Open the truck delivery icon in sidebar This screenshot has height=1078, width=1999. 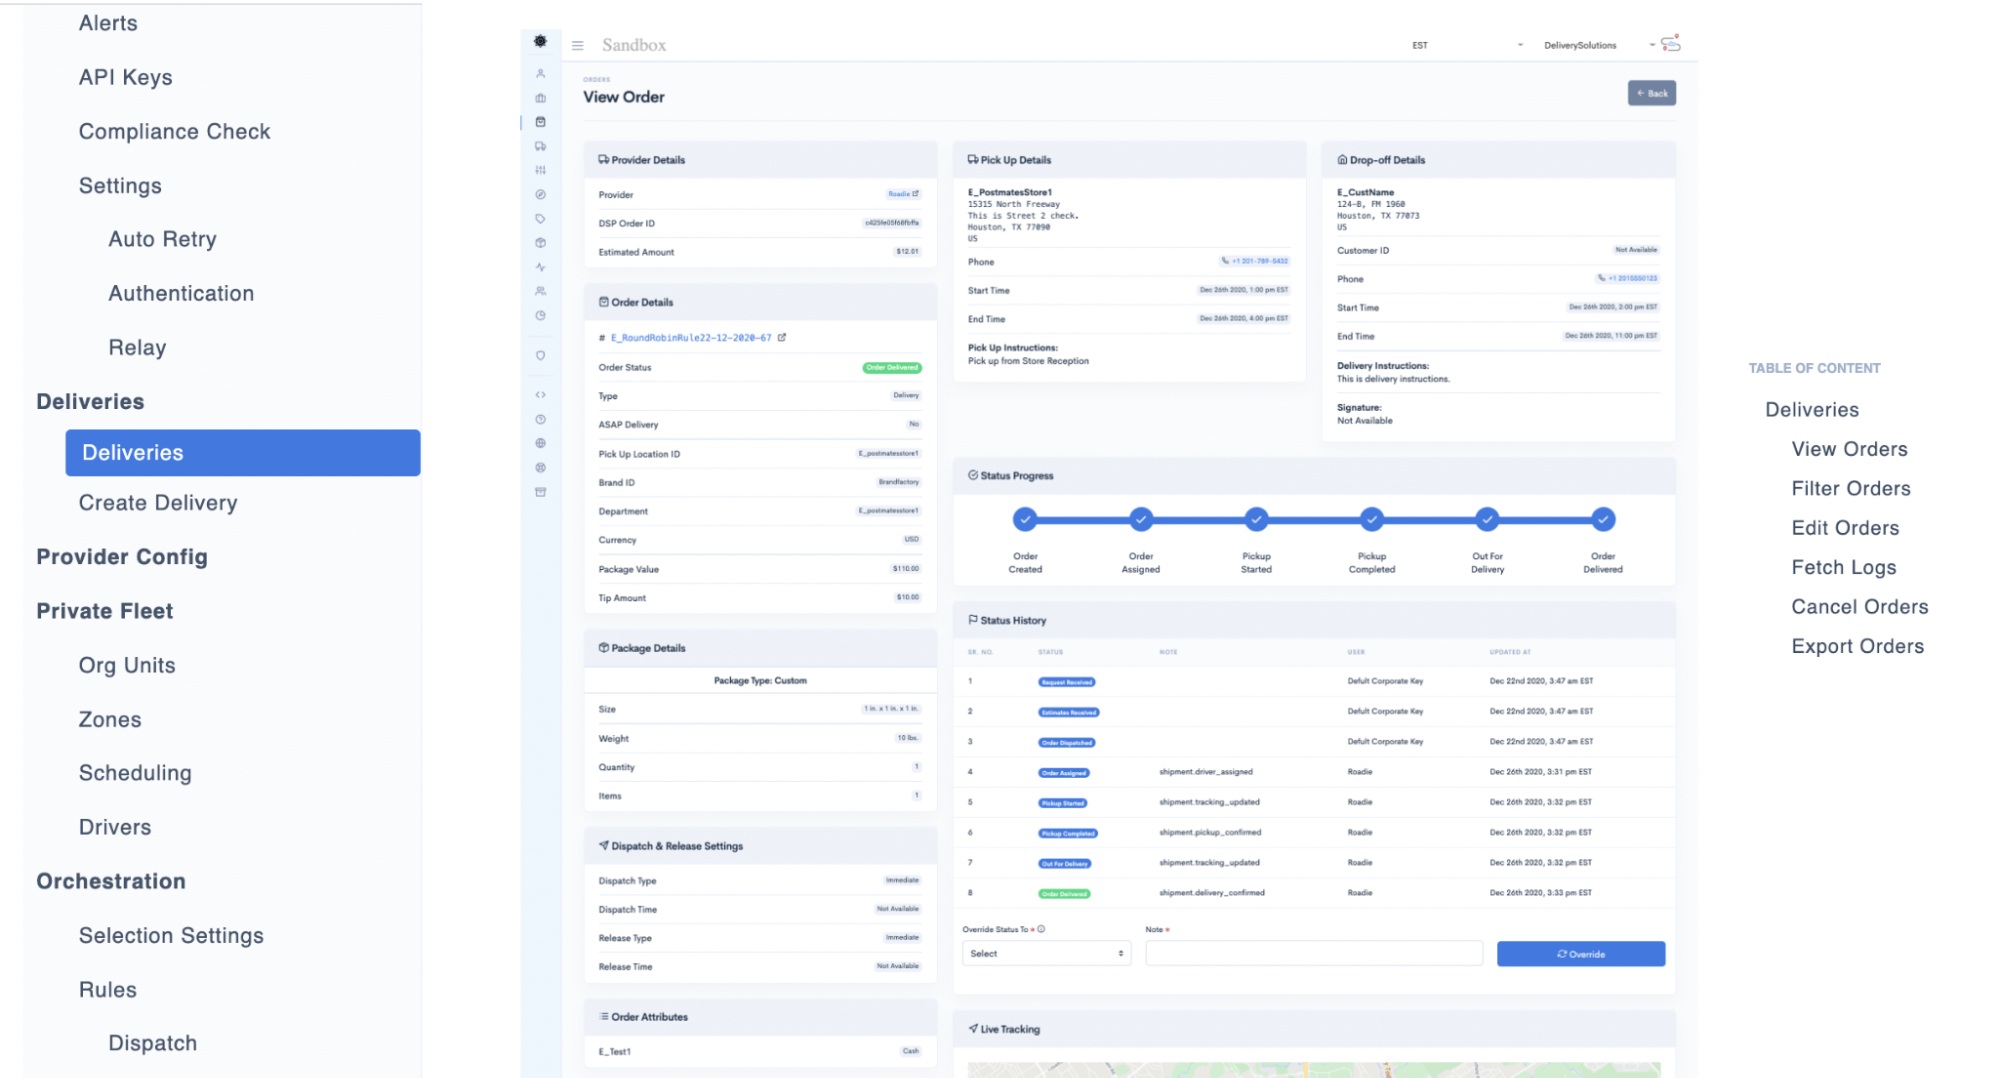[x=540, y=146]
